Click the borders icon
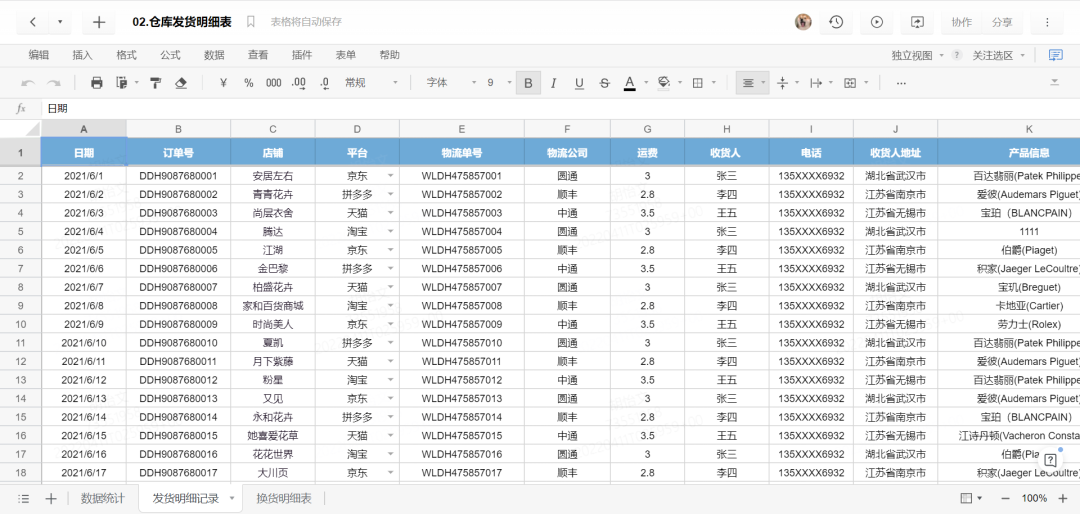This screenshot has width=1080, height=514. [698, 83]
